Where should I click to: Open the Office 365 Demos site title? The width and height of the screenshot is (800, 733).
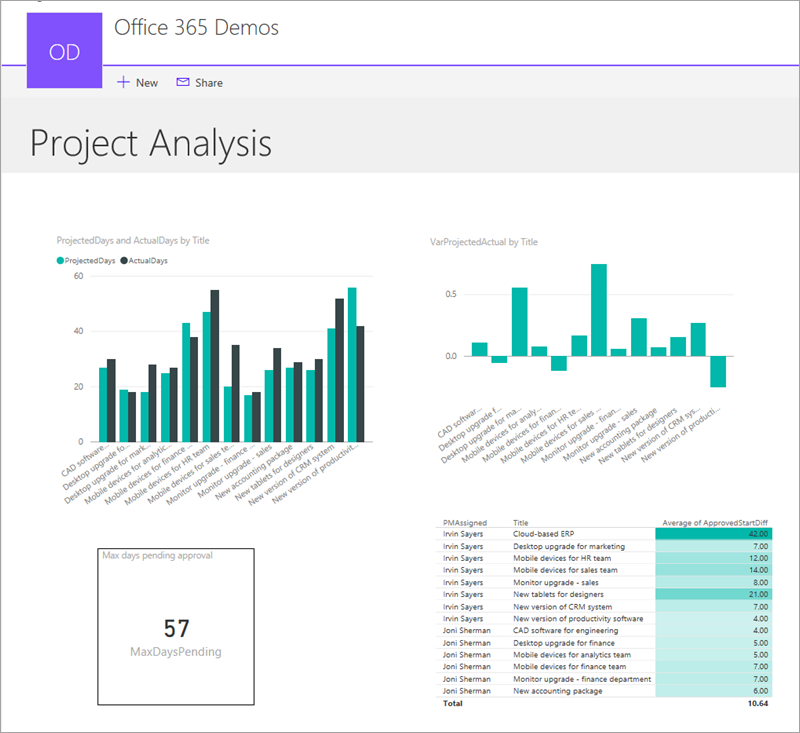(x=196, y=28)
